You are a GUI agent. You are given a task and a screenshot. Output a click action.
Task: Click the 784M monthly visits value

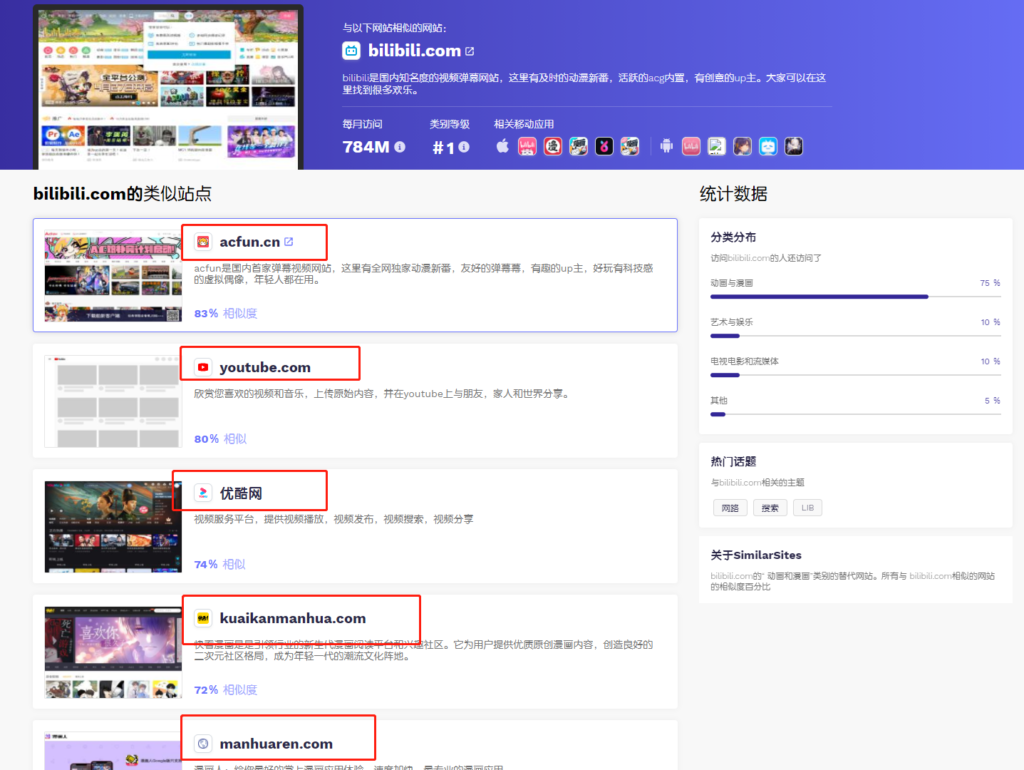(366, 147)
